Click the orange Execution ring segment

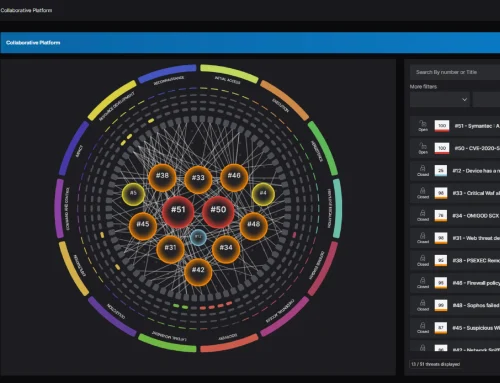pos(285,99)
